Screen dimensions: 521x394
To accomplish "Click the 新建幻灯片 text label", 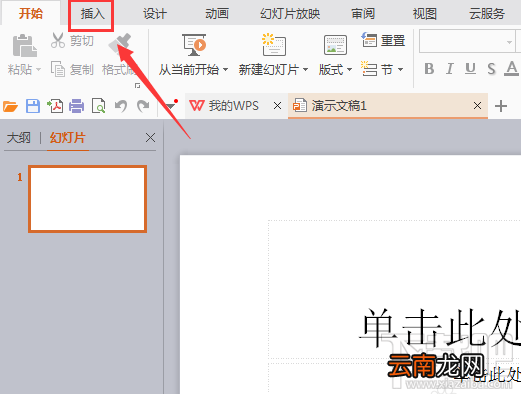I will point(269,70).
